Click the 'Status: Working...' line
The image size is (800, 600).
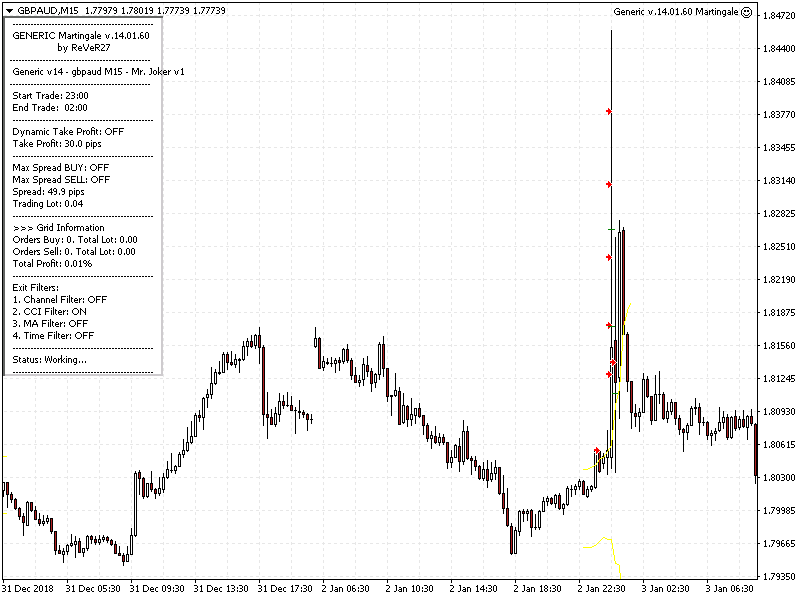pyautogui.click(x=49, y=360)
